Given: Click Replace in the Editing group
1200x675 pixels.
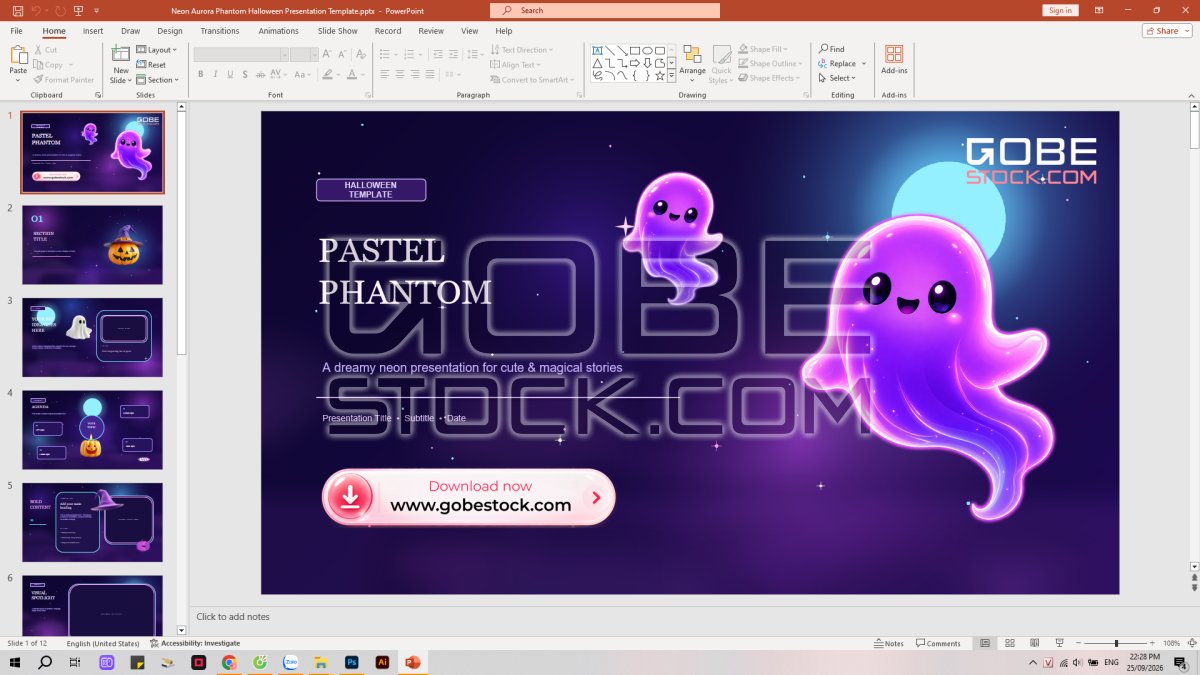Looking at the screenshot, I should (x=838, y=64).
